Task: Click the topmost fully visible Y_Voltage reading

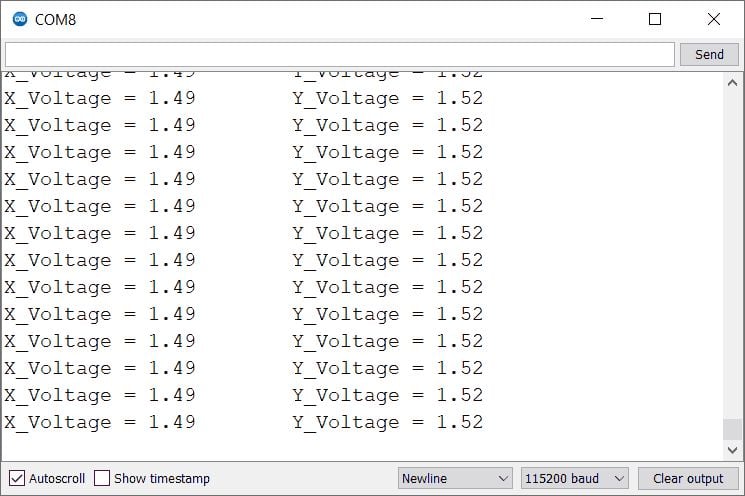Action: [388, 98]
